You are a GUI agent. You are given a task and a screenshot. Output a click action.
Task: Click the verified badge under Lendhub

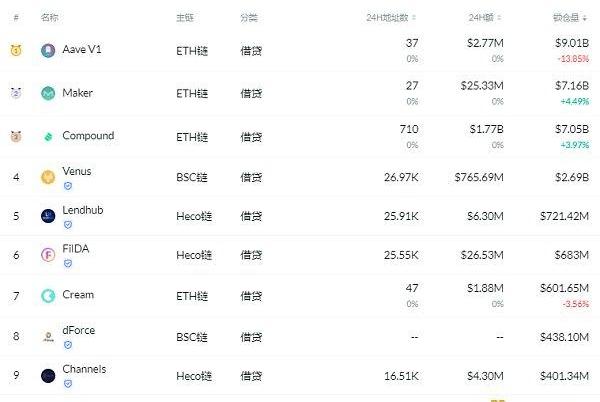click(68, 225)
